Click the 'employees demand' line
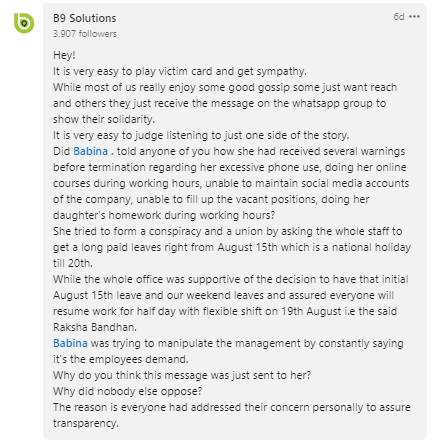438x441 pixels. (x=121, y=359)
